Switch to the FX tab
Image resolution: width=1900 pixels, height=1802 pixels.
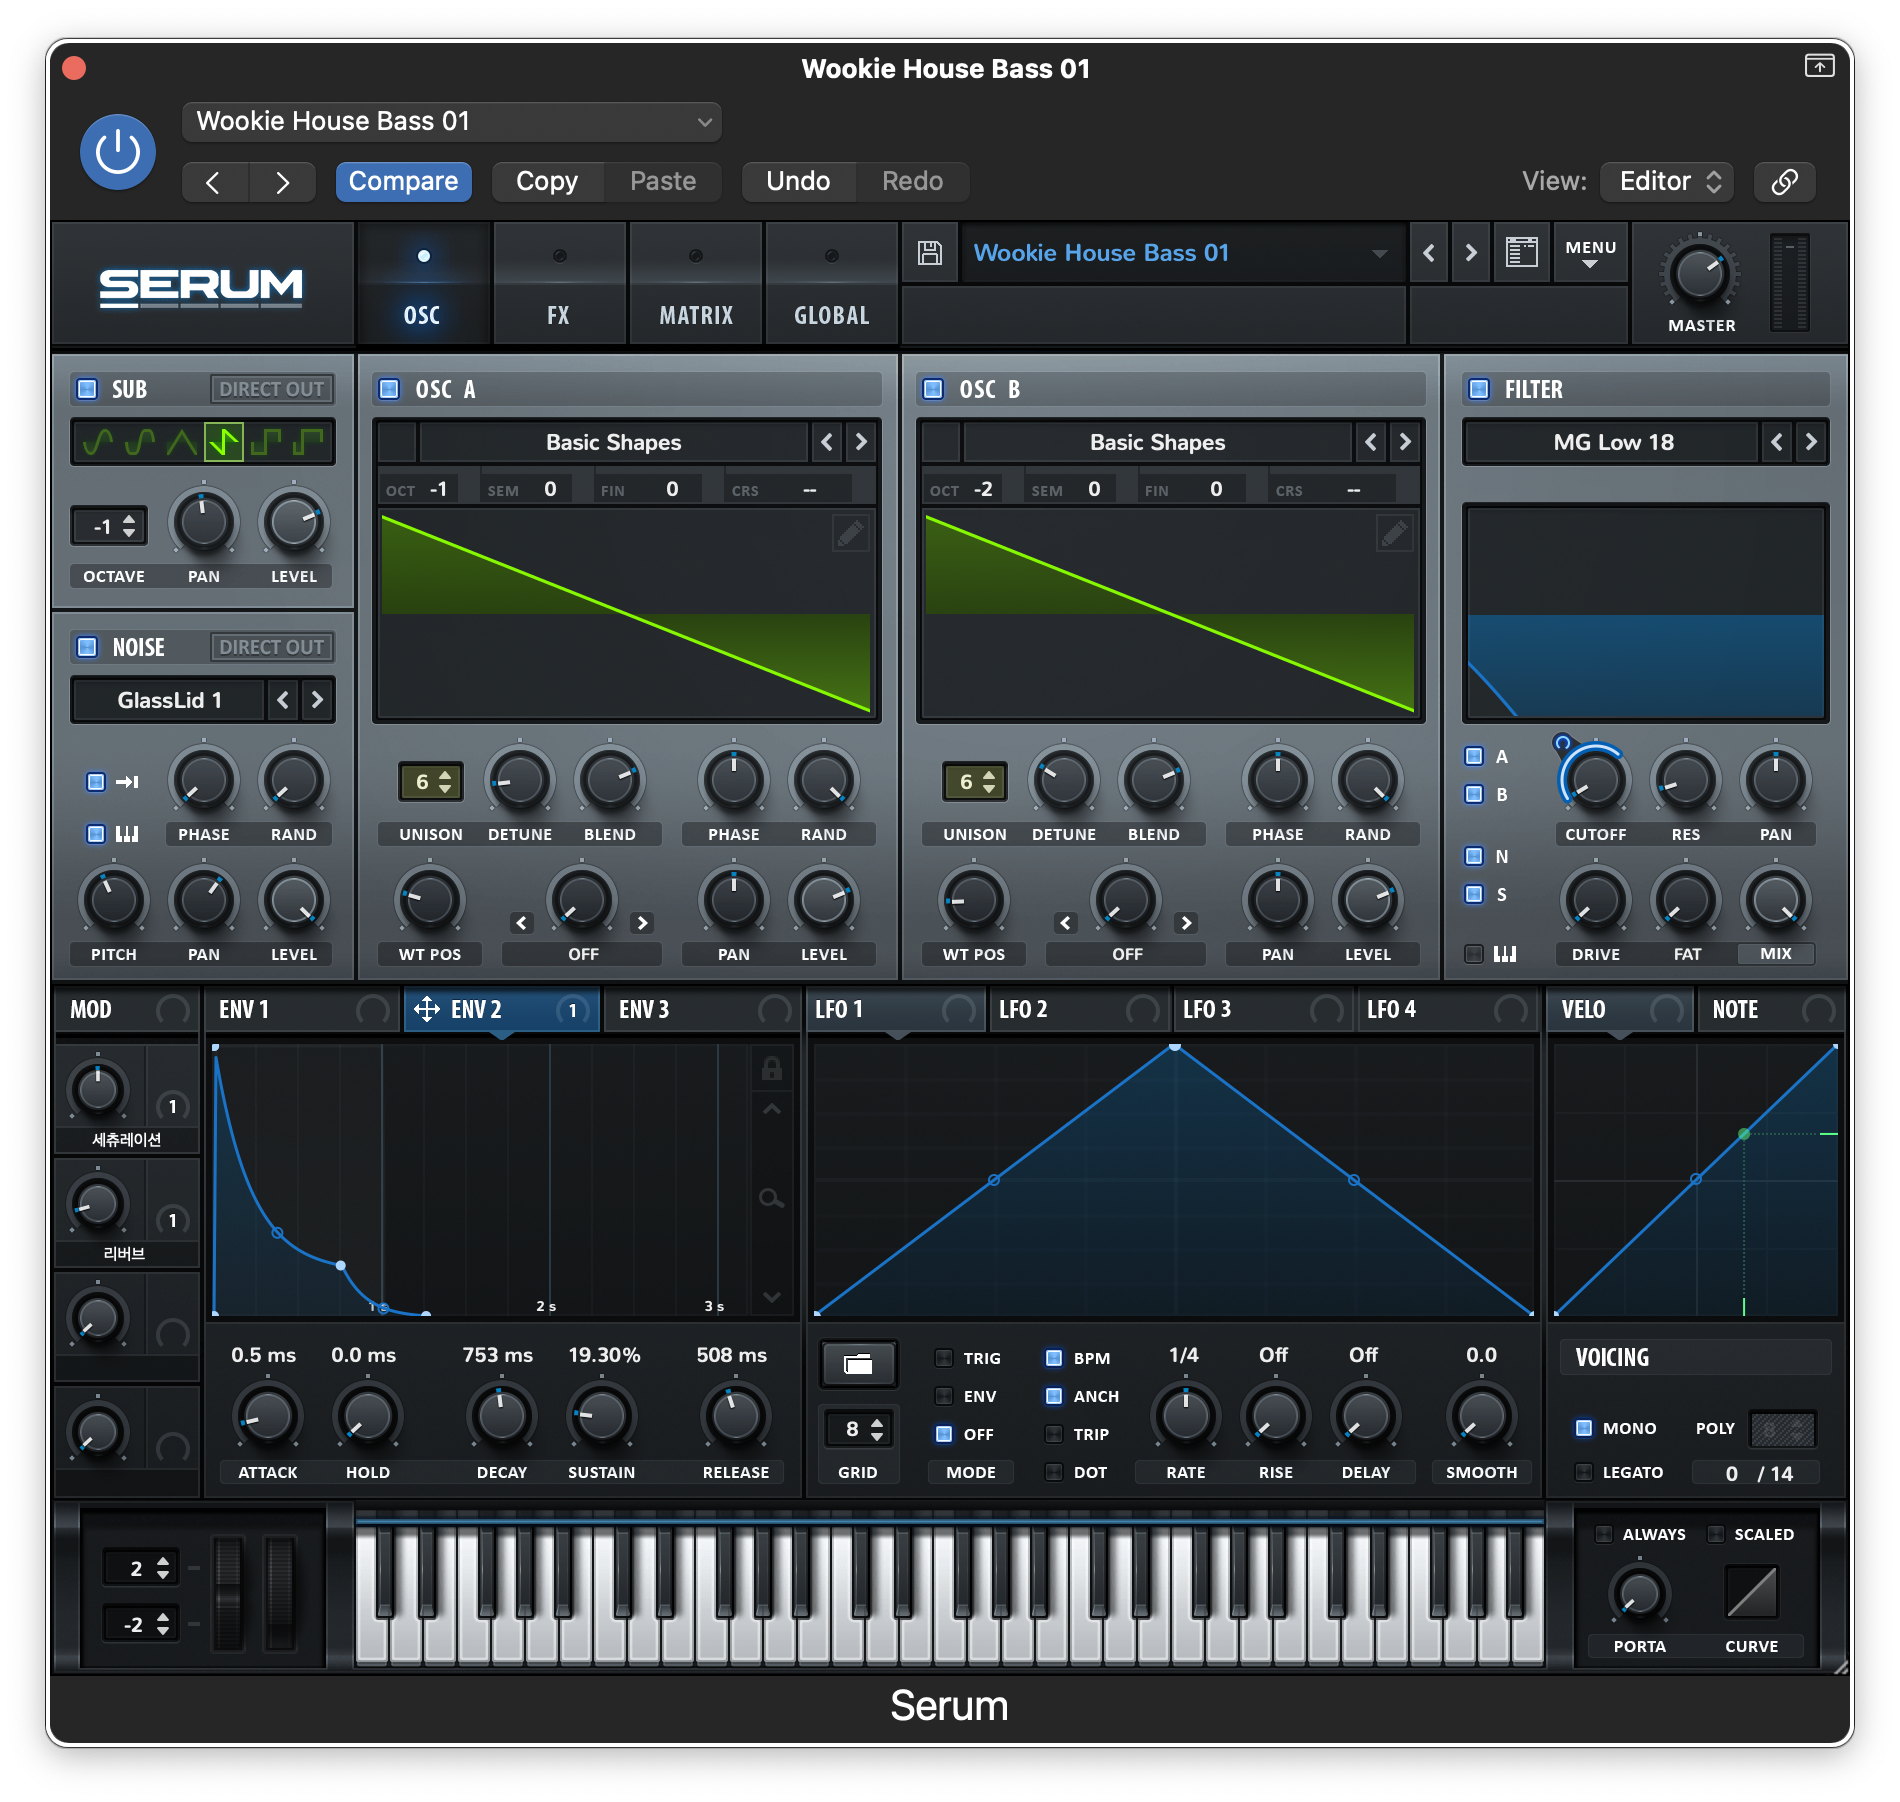click(559, 285)
